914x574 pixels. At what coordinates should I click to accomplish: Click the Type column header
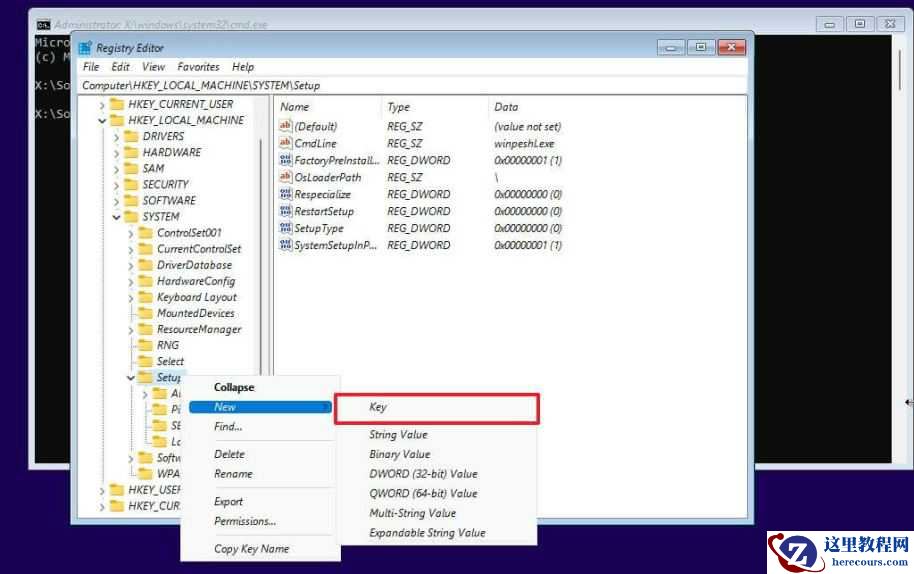(399, 107)
